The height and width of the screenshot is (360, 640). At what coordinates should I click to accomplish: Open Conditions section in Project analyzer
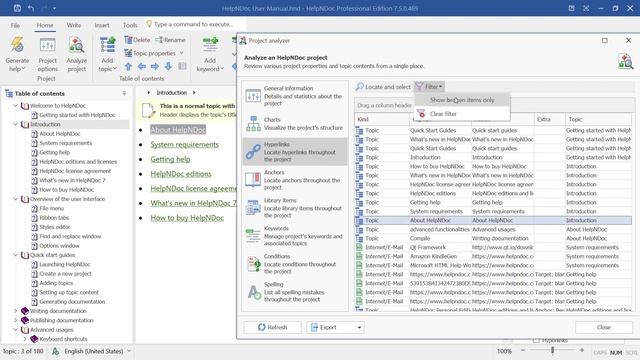[x=295, y=264]
